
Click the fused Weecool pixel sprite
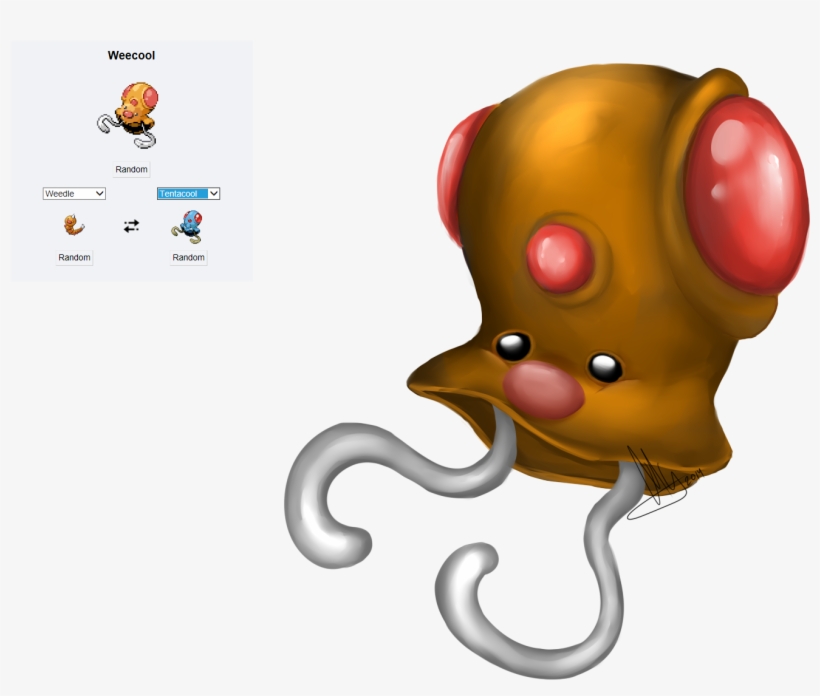(x=131, y=109)
